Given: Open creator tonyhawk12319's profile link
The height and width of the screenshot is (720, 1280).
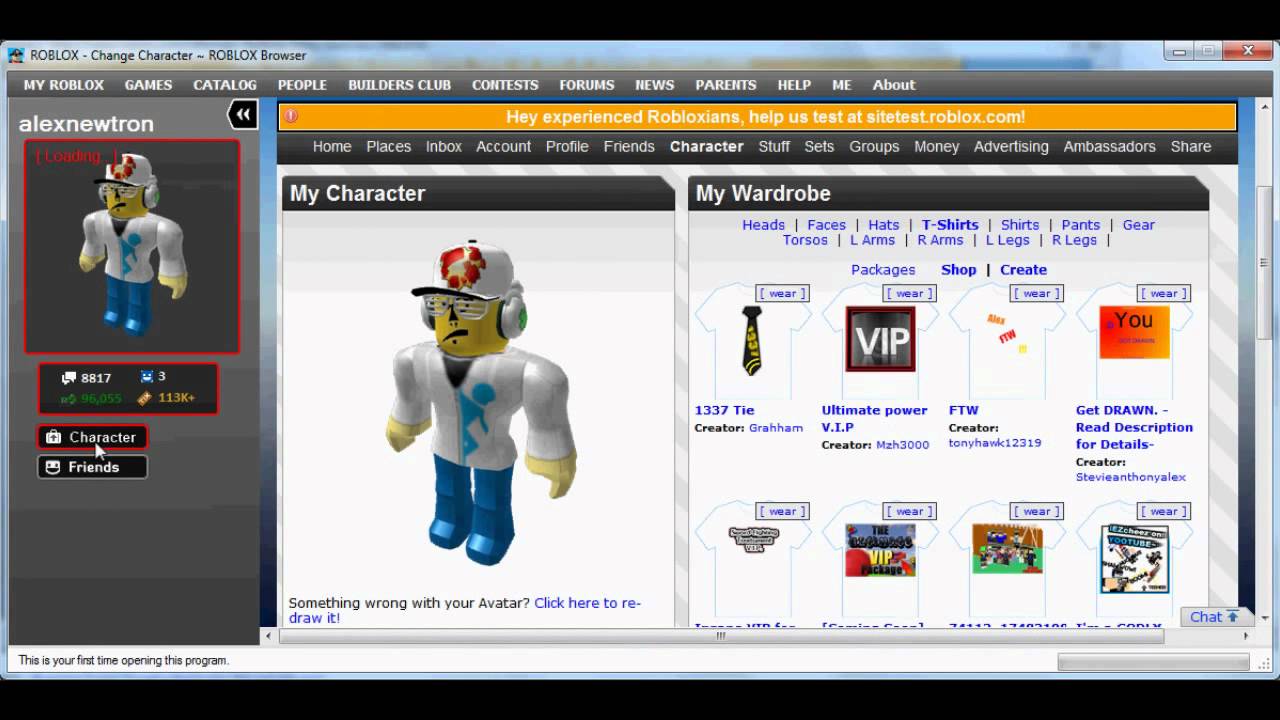Looking at the screenshot, I should [x=995, y=443].
